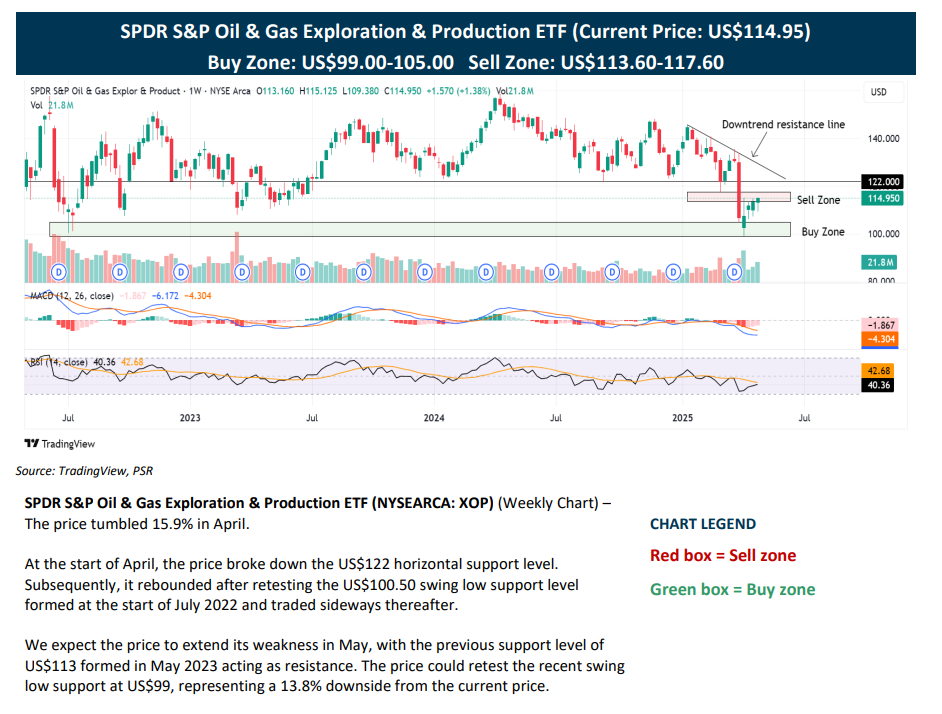Click the black 40.36 RSI axis tag
This screenshot has height=714, width=942.
pyautogui.click(x=878, y=385)
